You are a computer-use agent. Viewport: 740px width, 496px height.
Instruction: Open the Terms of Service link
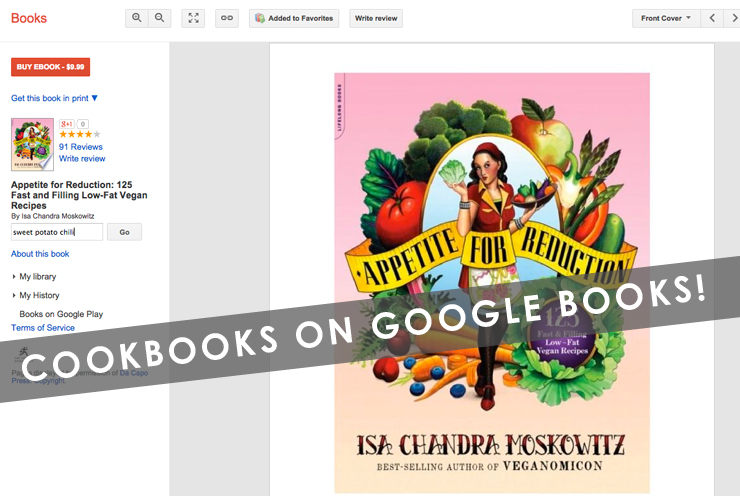pyautogui.click(x=43, y=328)
